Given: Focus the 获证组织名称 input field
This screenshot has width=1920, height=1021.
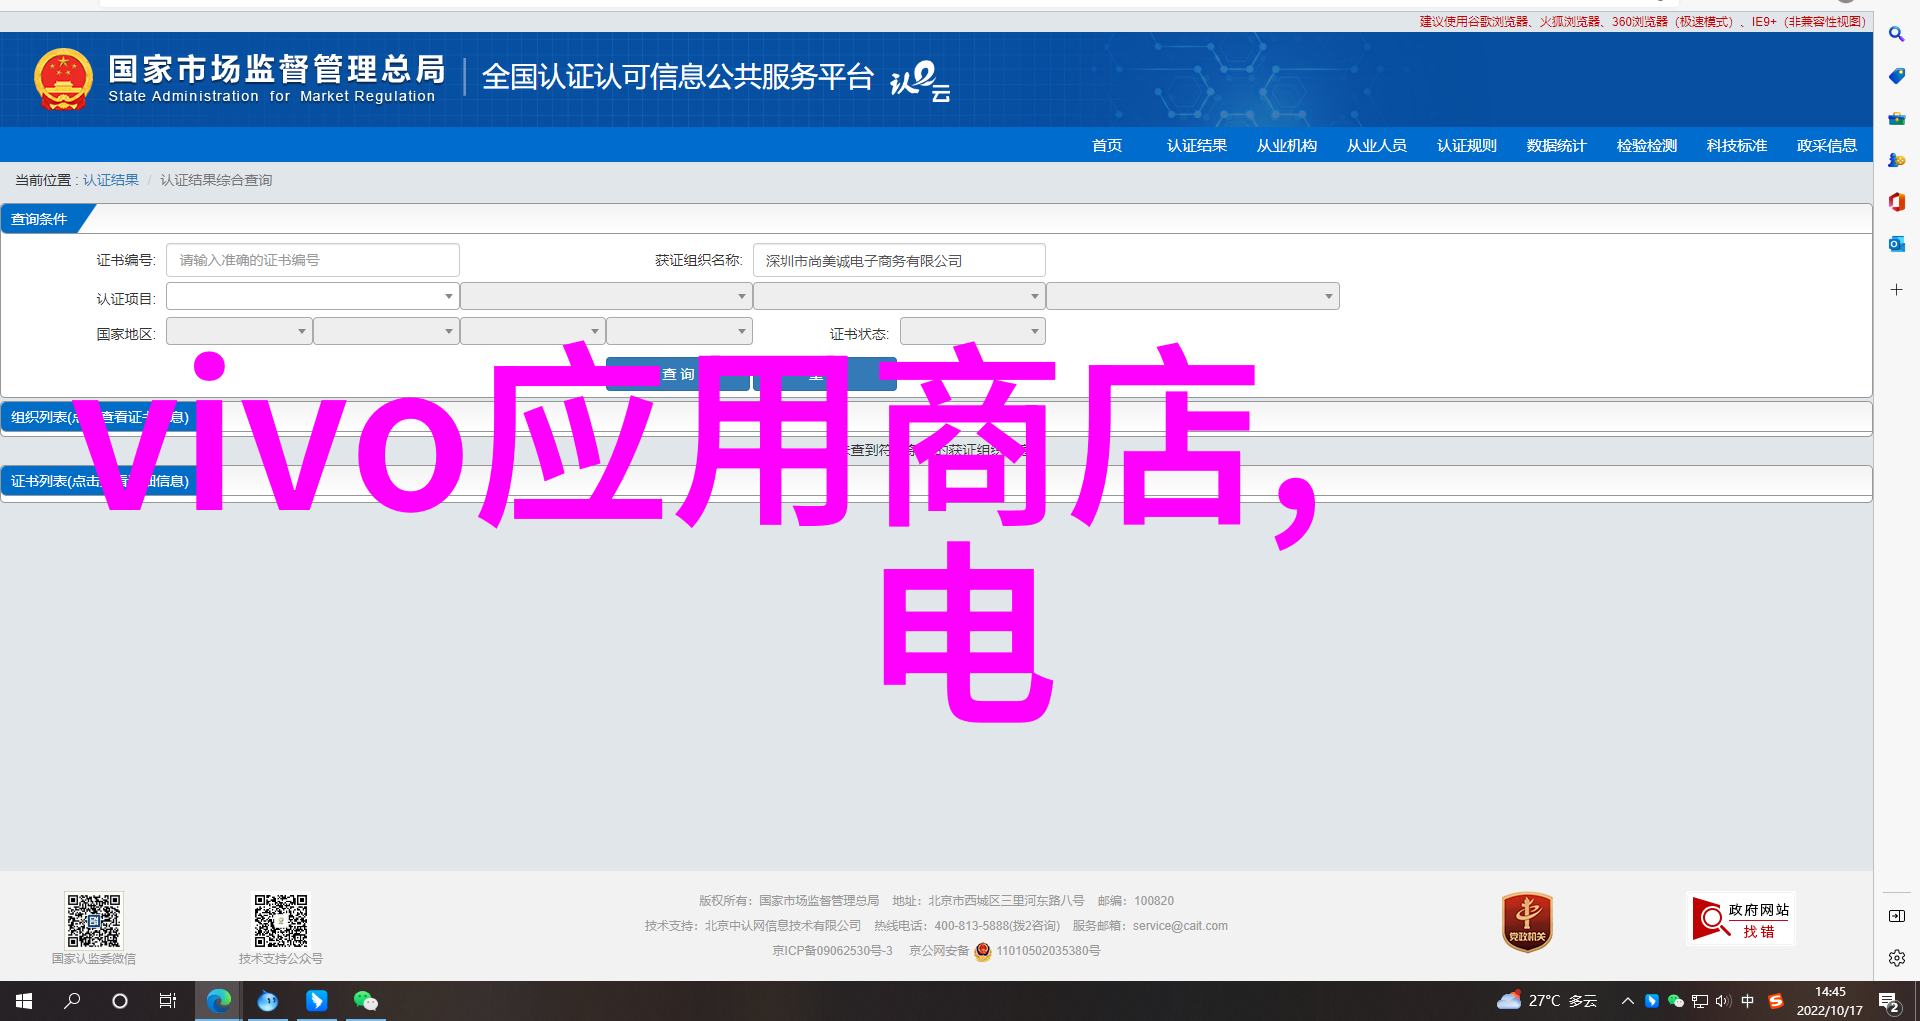Looking at the screenshot, I should tap(899, 260).
